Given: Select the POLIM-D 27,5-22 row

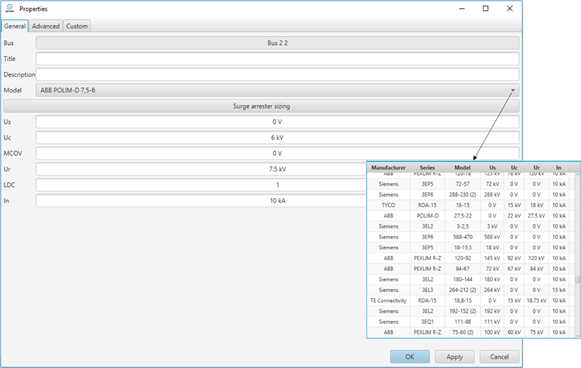Looking at the screenshot, I should pyautogui.click(x=471, y=216).
